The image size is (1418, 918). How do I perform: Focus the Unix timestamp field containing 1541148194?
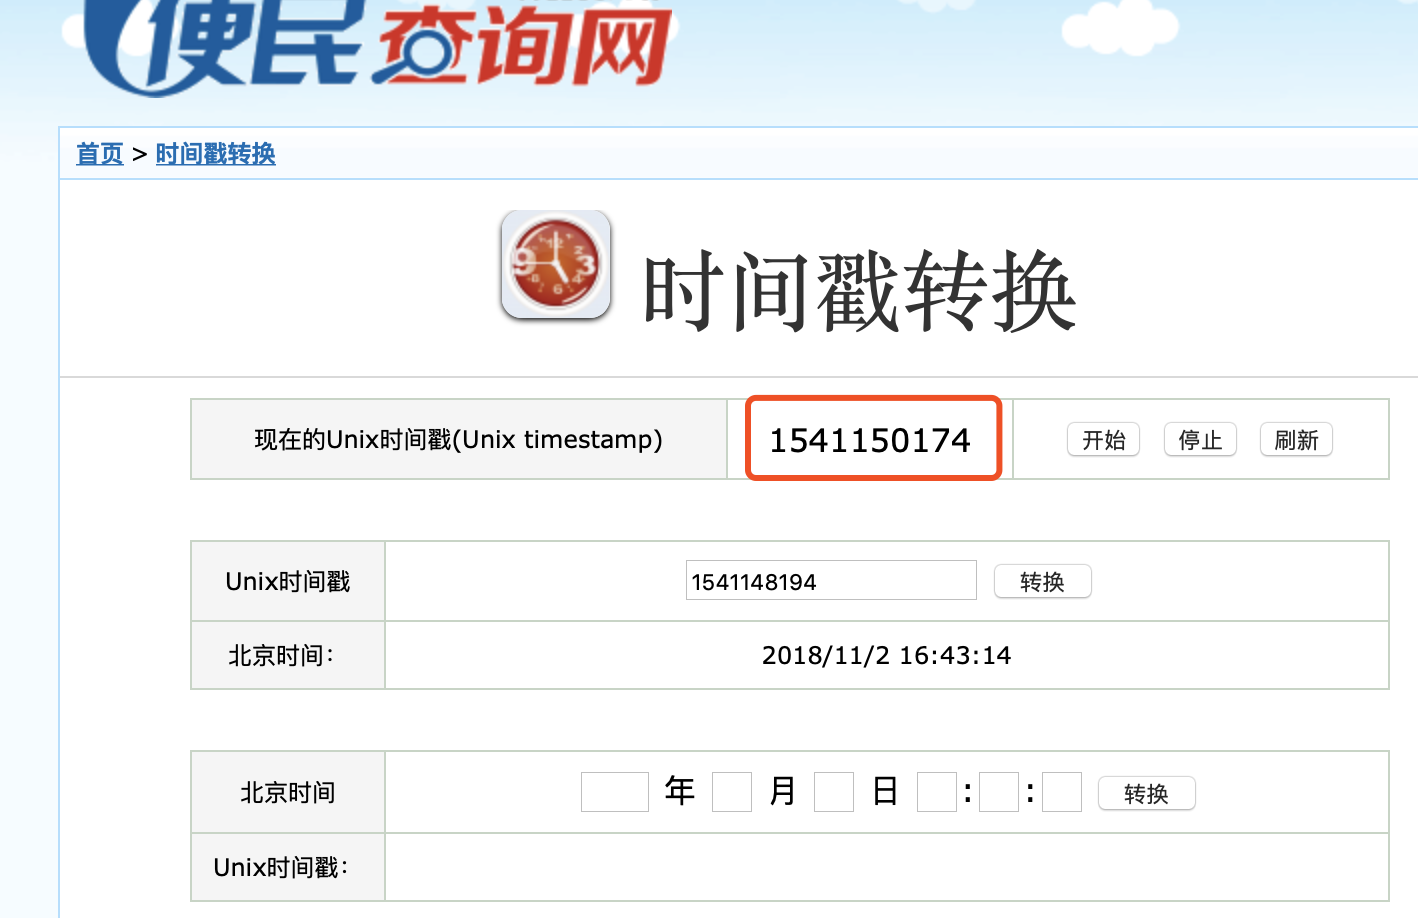pyautogui.click(x=831, y=580)
